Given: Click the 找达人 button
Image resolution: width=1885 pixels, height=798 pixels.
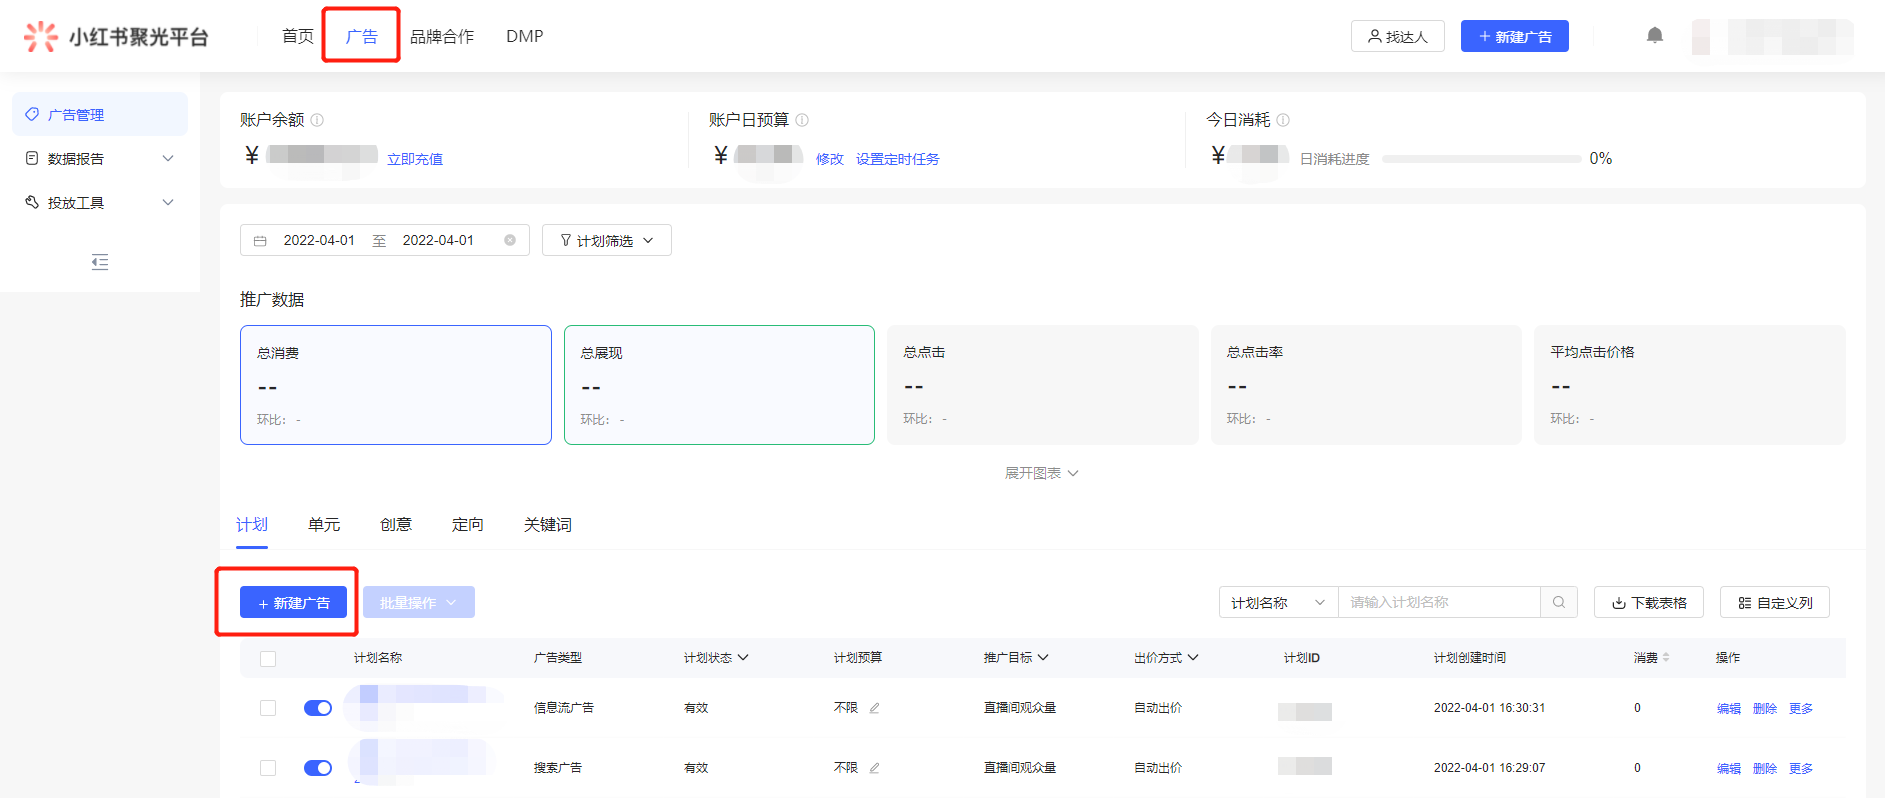Looking at the screenshot, I should click(x=1398, y=36).
